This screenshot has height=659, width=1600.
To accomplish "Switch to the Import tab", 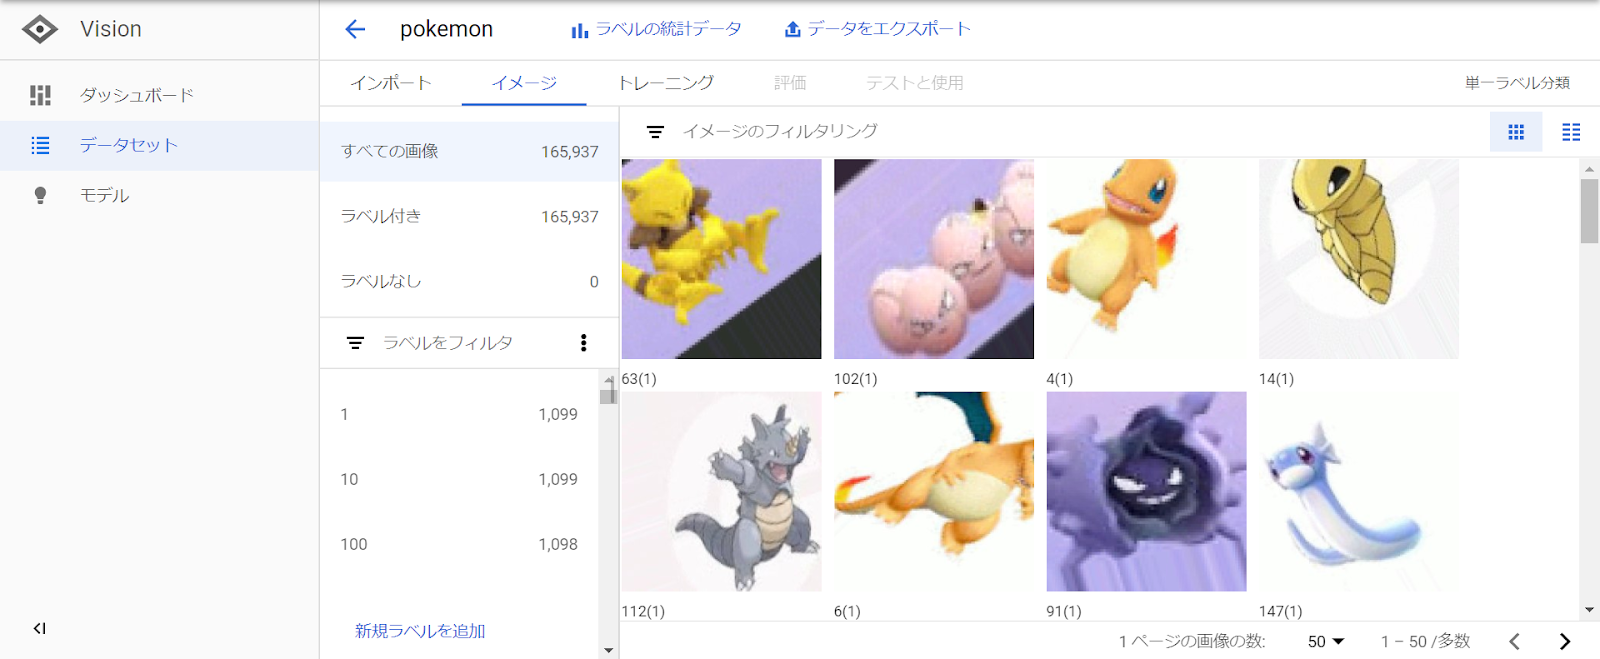I will [x=390, y=83].
